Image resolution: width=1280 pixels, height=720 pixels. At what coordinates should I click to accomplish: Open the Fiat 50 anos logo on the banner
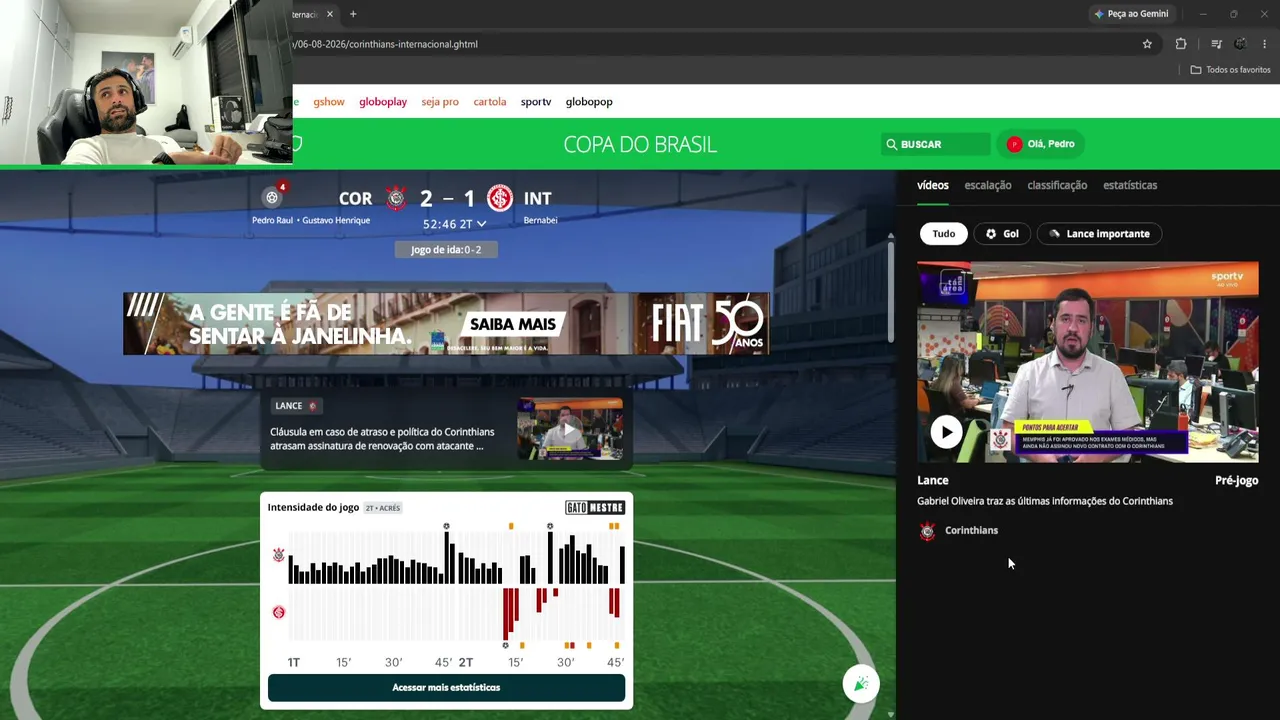coord(707,324)
